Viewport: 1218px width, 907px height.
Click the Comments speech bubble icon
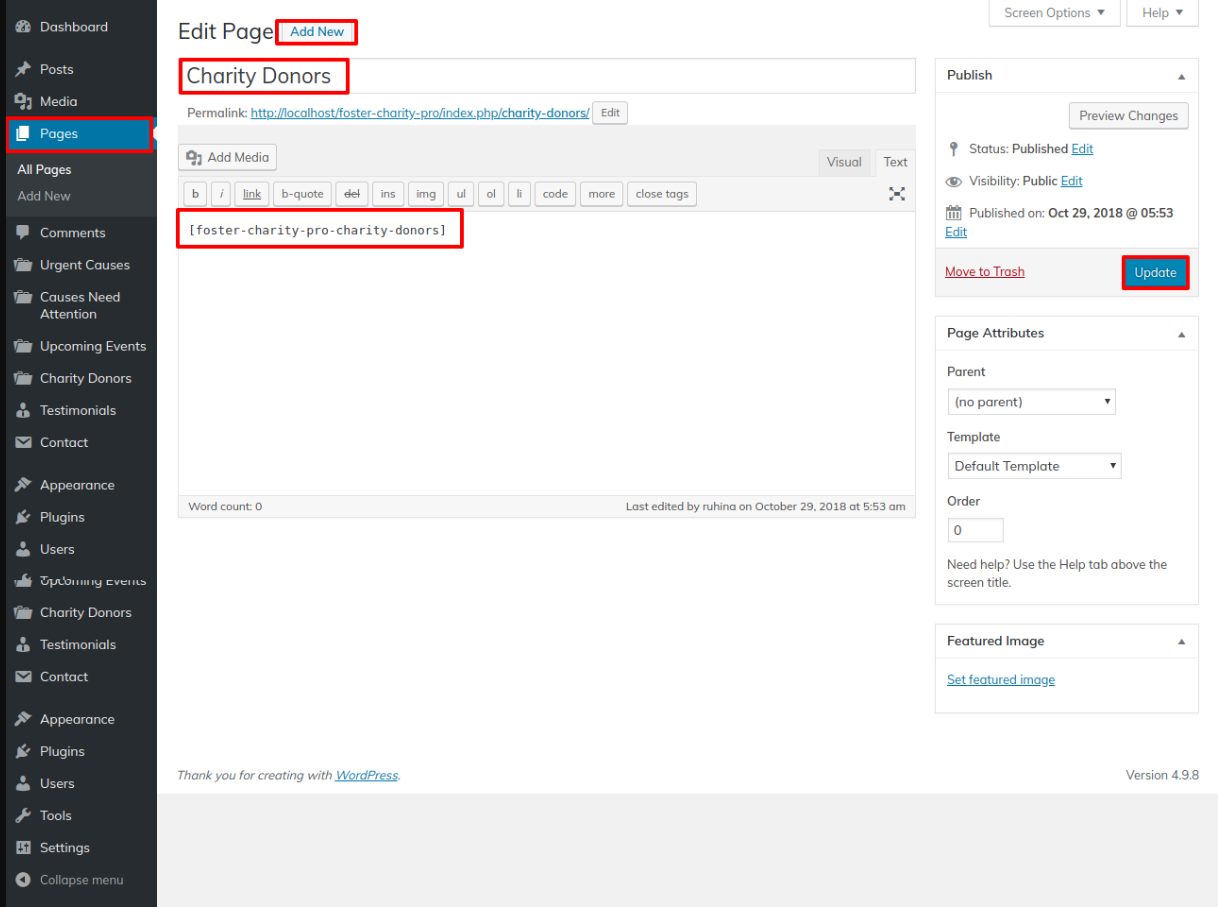click(23, 233)
